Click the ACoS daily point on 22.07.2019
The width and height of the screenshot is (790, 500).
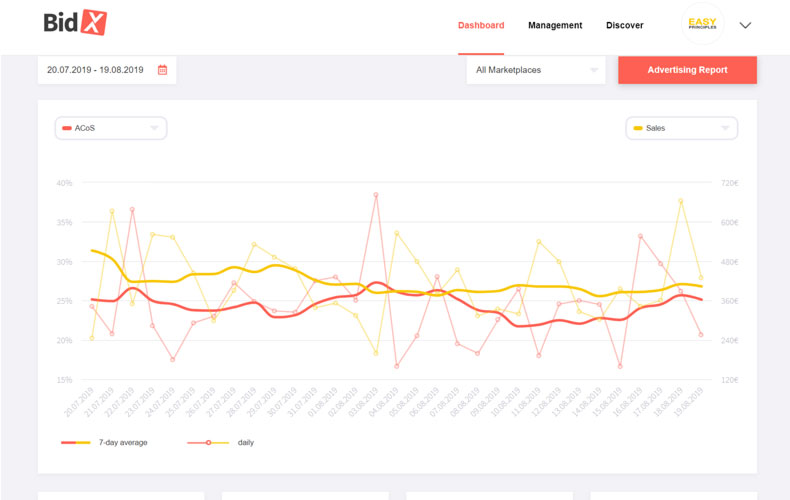(x=132, y=209)
